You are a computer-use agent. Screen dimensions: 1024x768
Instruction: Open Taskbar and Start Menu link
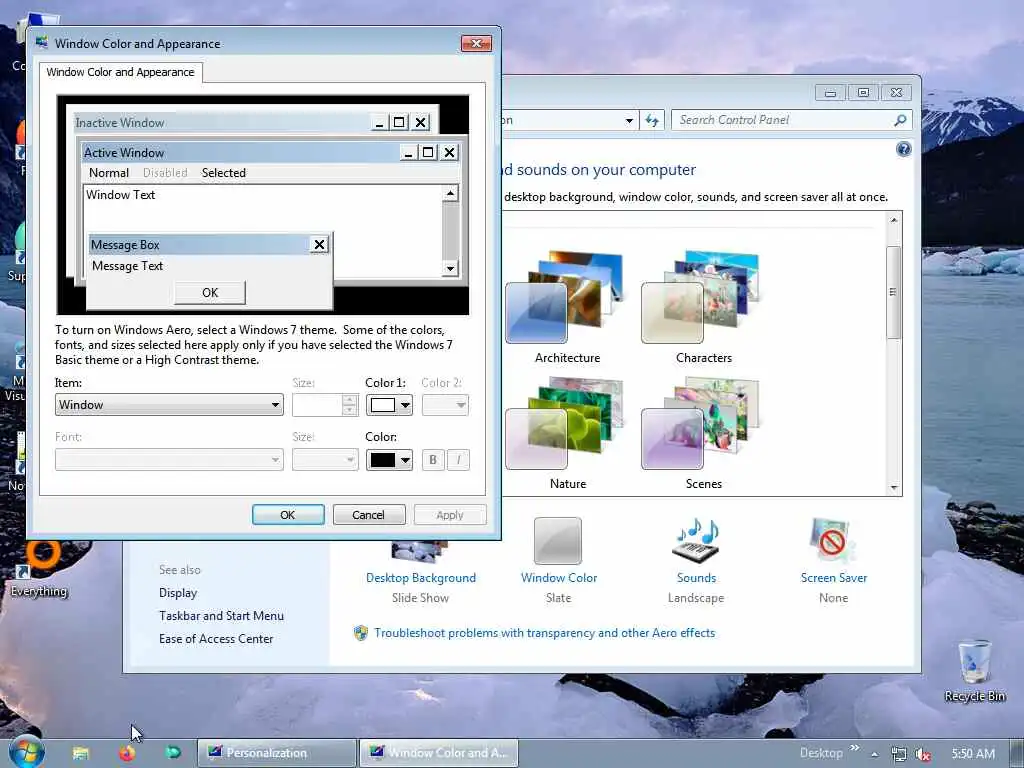pos(221,616)
